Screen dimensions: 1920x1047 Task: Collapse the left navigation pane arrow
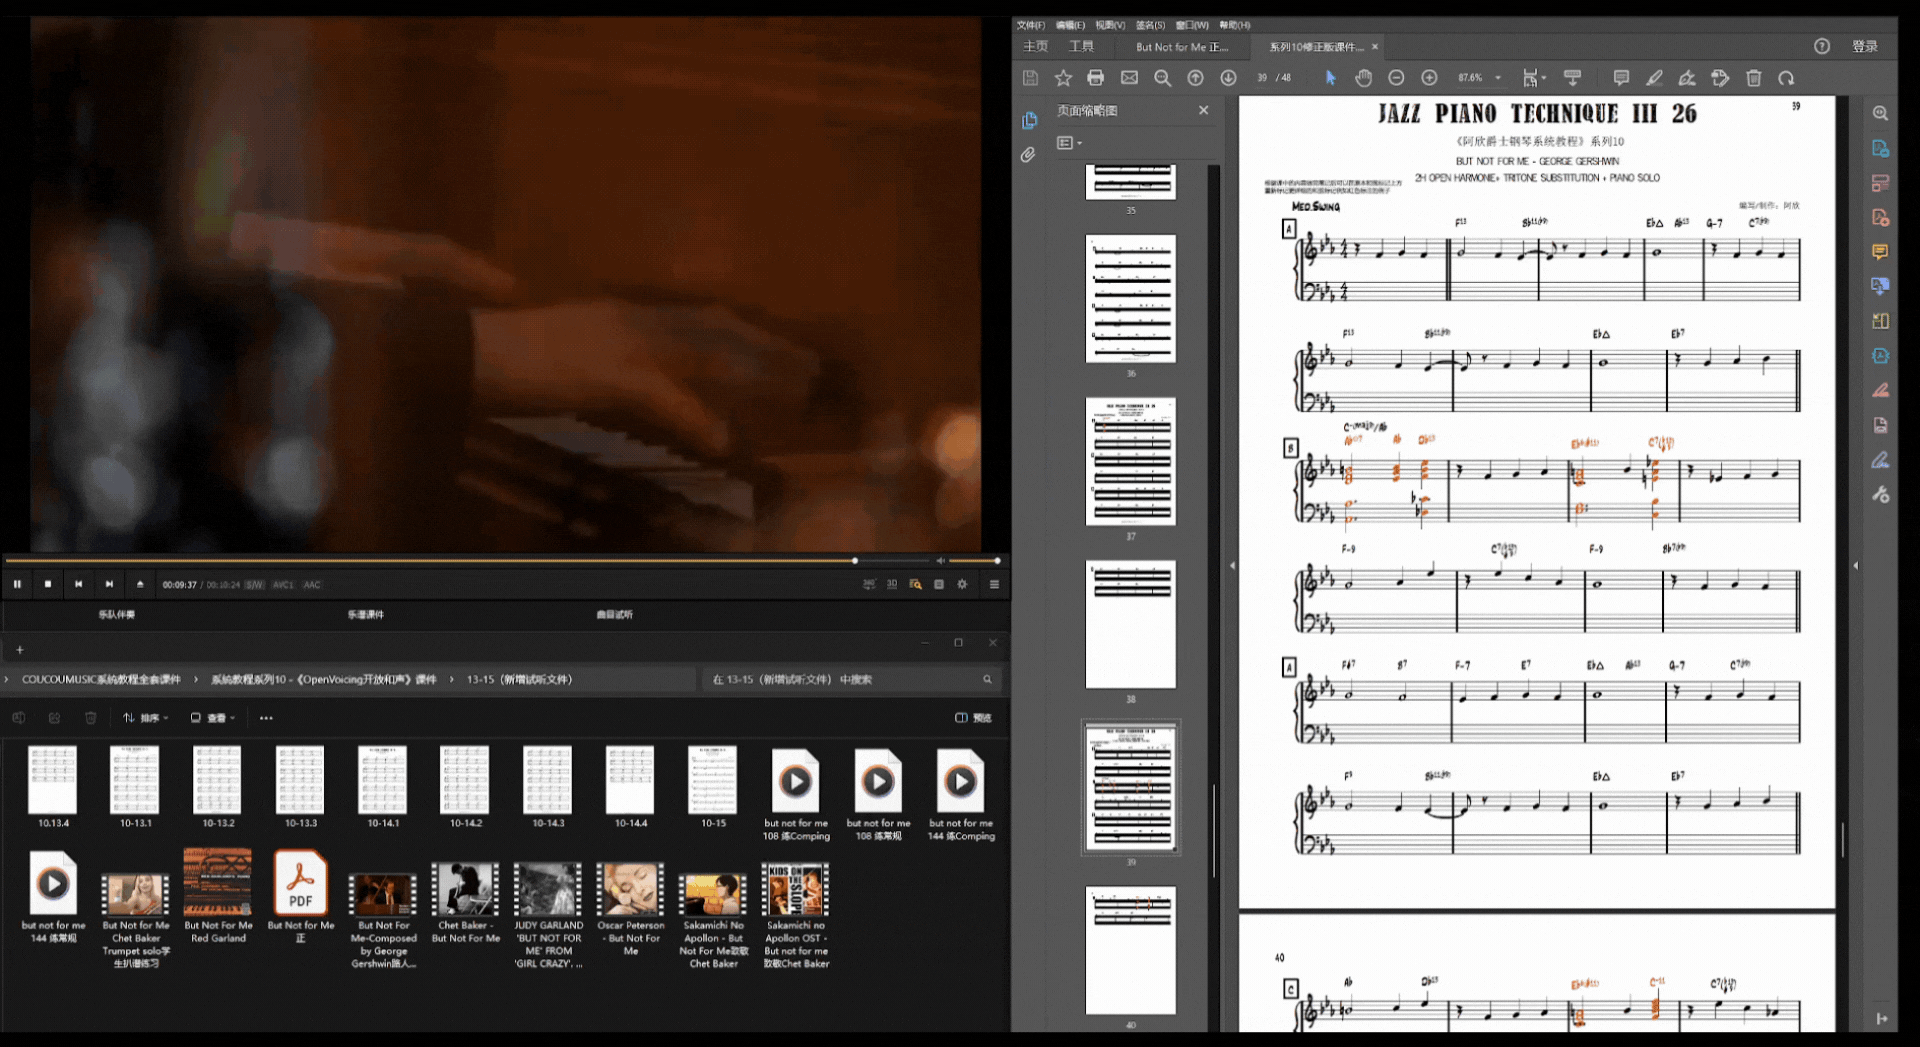[1232, 566]
